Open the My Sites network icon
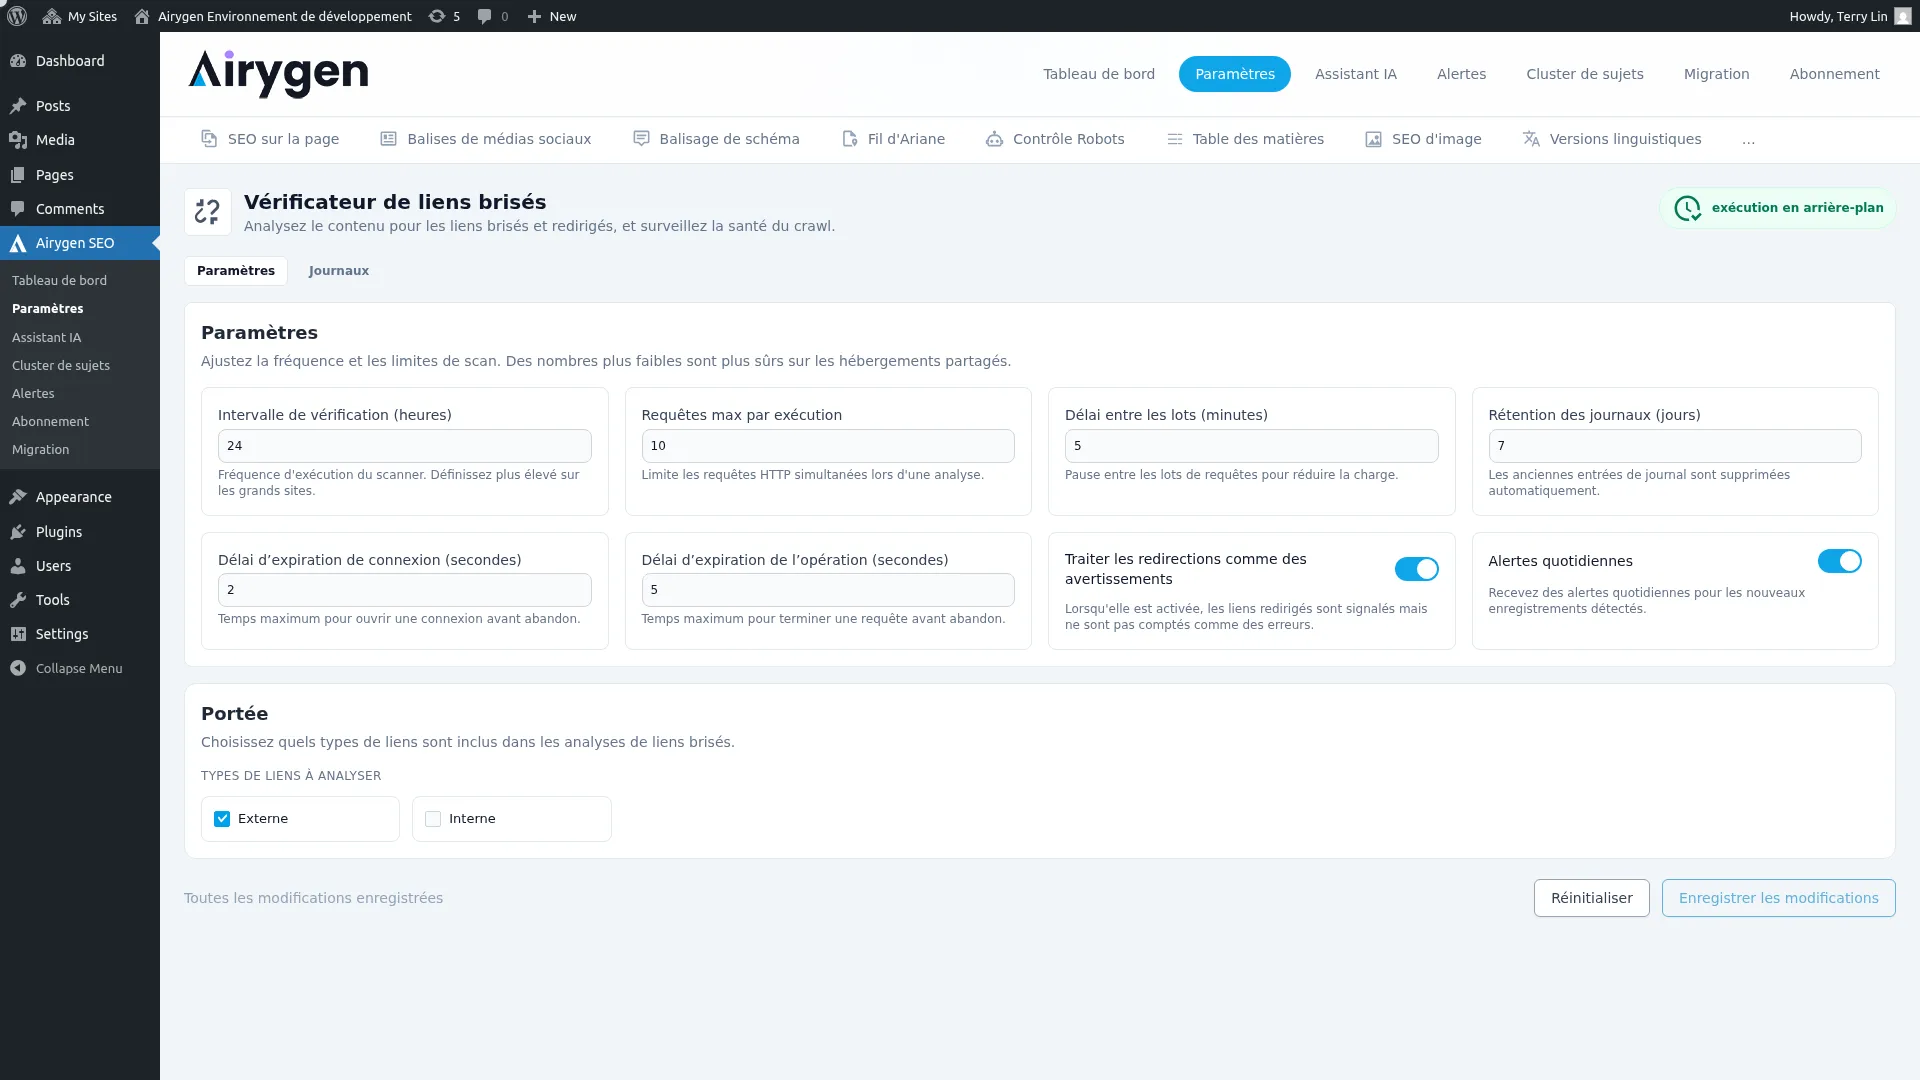This screenshot has width=1920, height=1080. point(52,16)
